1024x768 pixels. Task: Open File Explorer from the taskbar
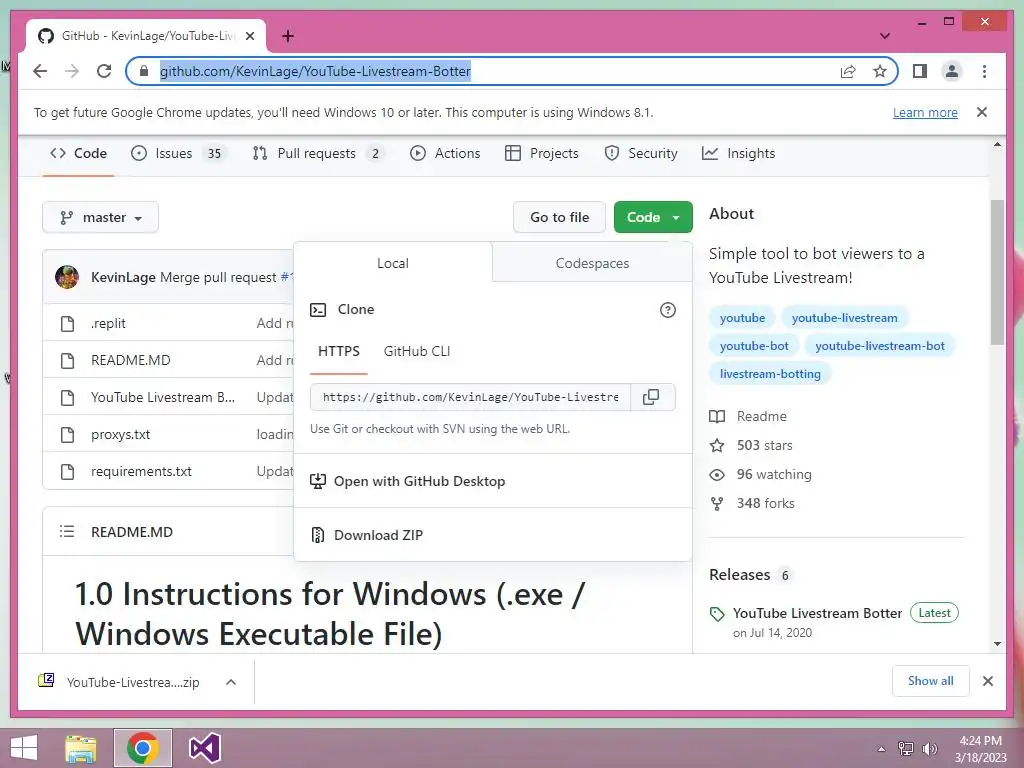tap(81, 748)
